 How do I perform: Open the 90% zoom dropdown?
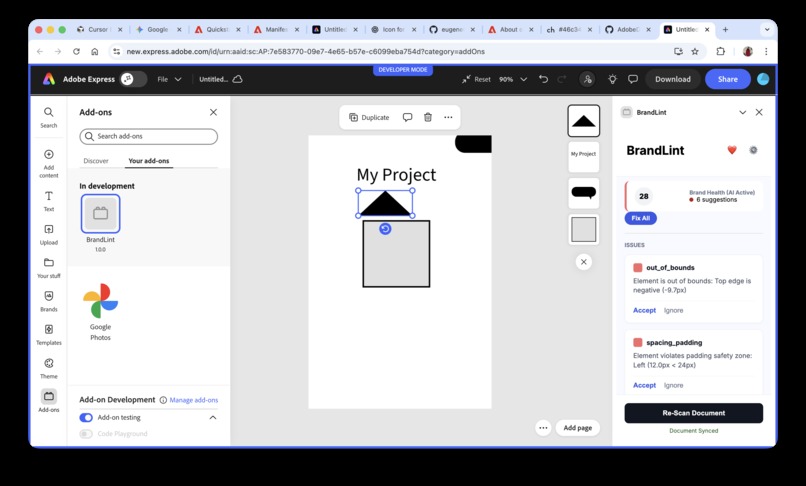(513, 79)
